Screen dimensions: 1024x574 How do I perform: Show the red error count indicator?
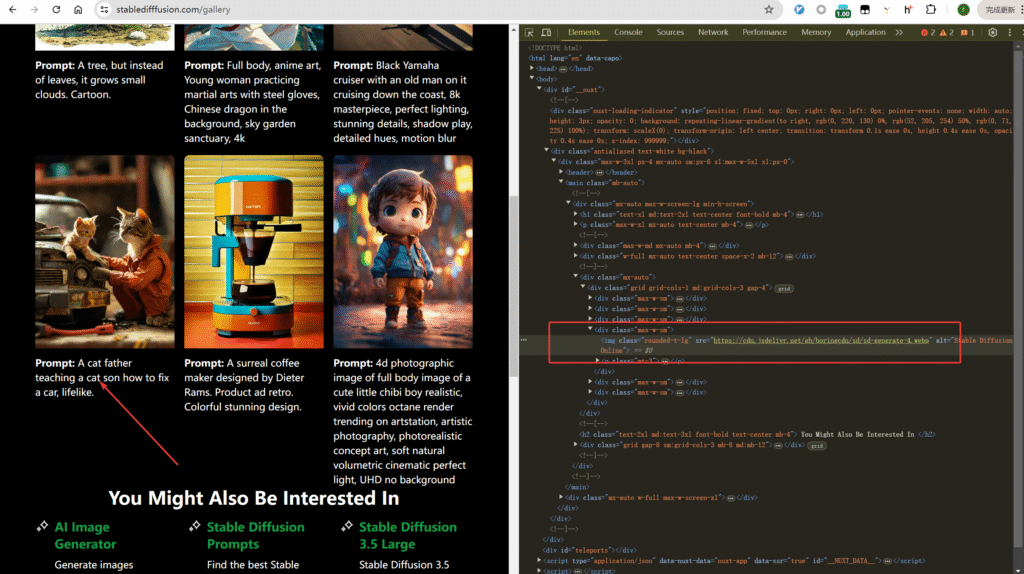pos(927,32)
